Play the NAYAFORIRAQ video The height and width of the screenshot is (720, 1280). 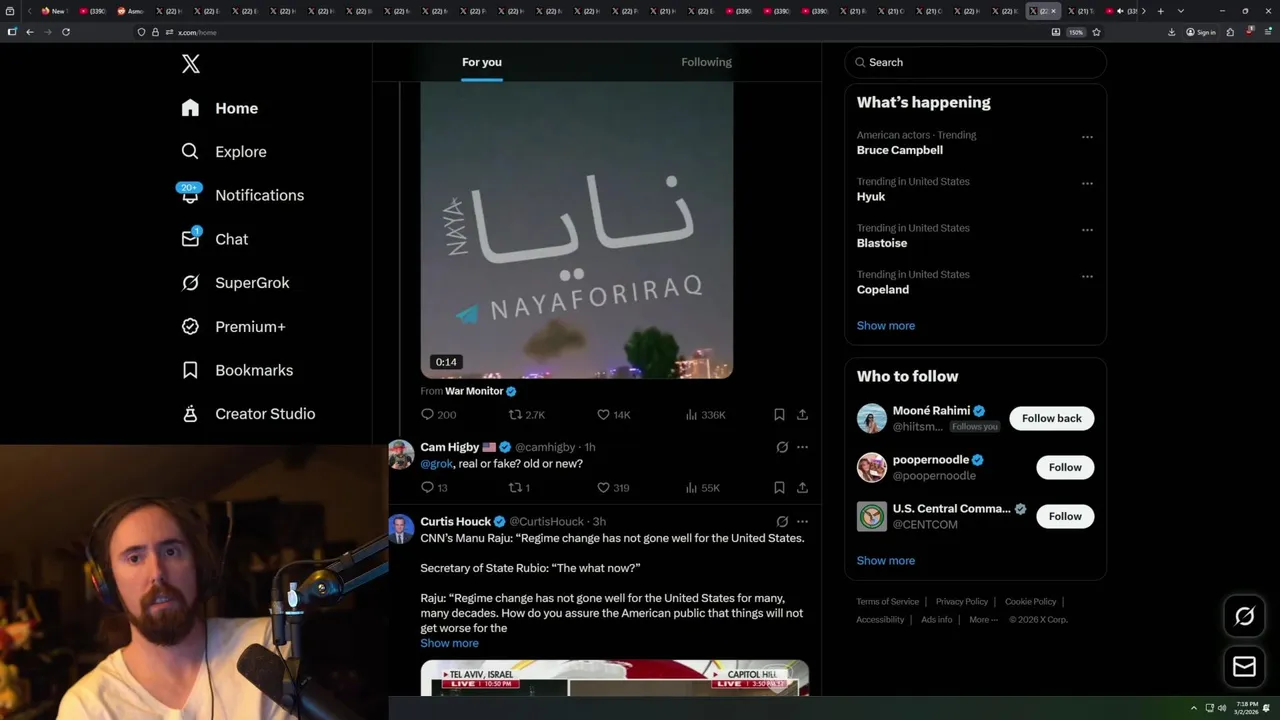click(577, 230)
